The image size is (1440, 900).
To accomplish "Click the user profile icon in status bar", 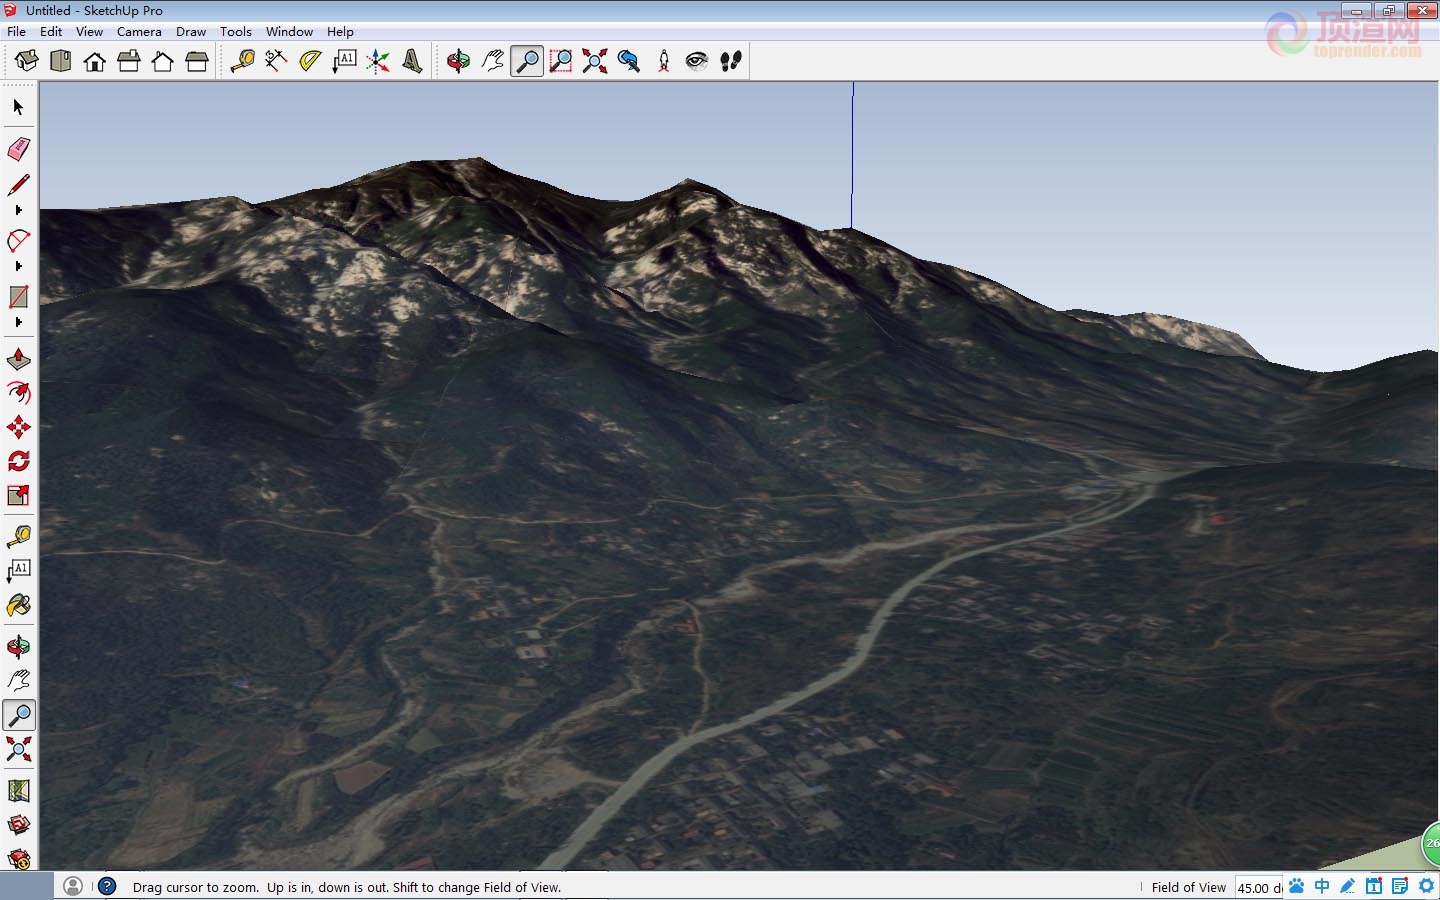I will tap(73, 886).
